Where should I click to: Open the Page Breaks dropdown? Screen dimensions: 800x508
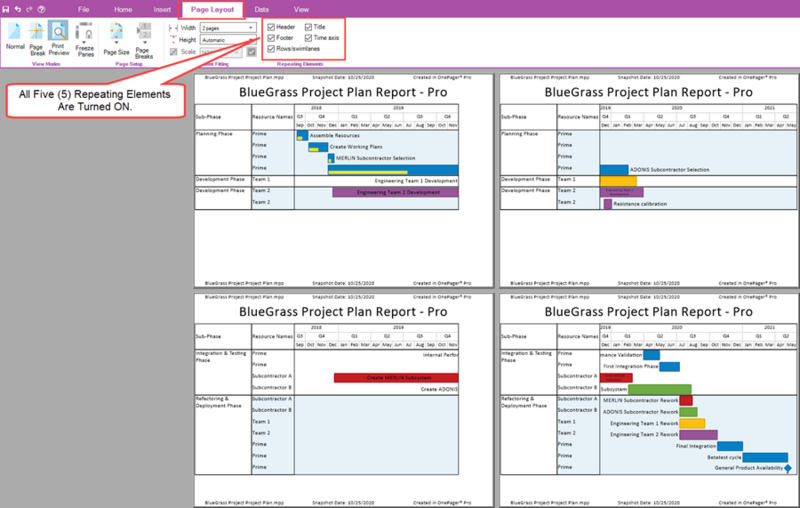click(144, 41)
